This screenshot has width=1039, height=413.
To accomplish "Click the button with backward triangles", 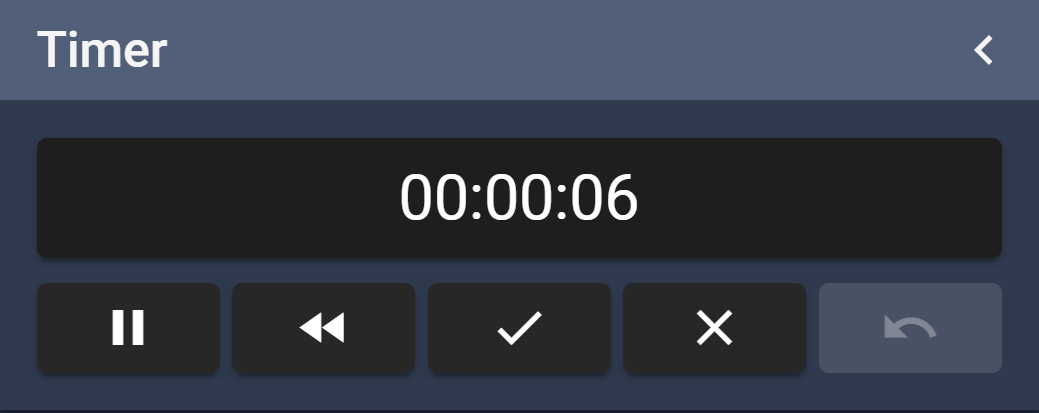I will (323, 328).
